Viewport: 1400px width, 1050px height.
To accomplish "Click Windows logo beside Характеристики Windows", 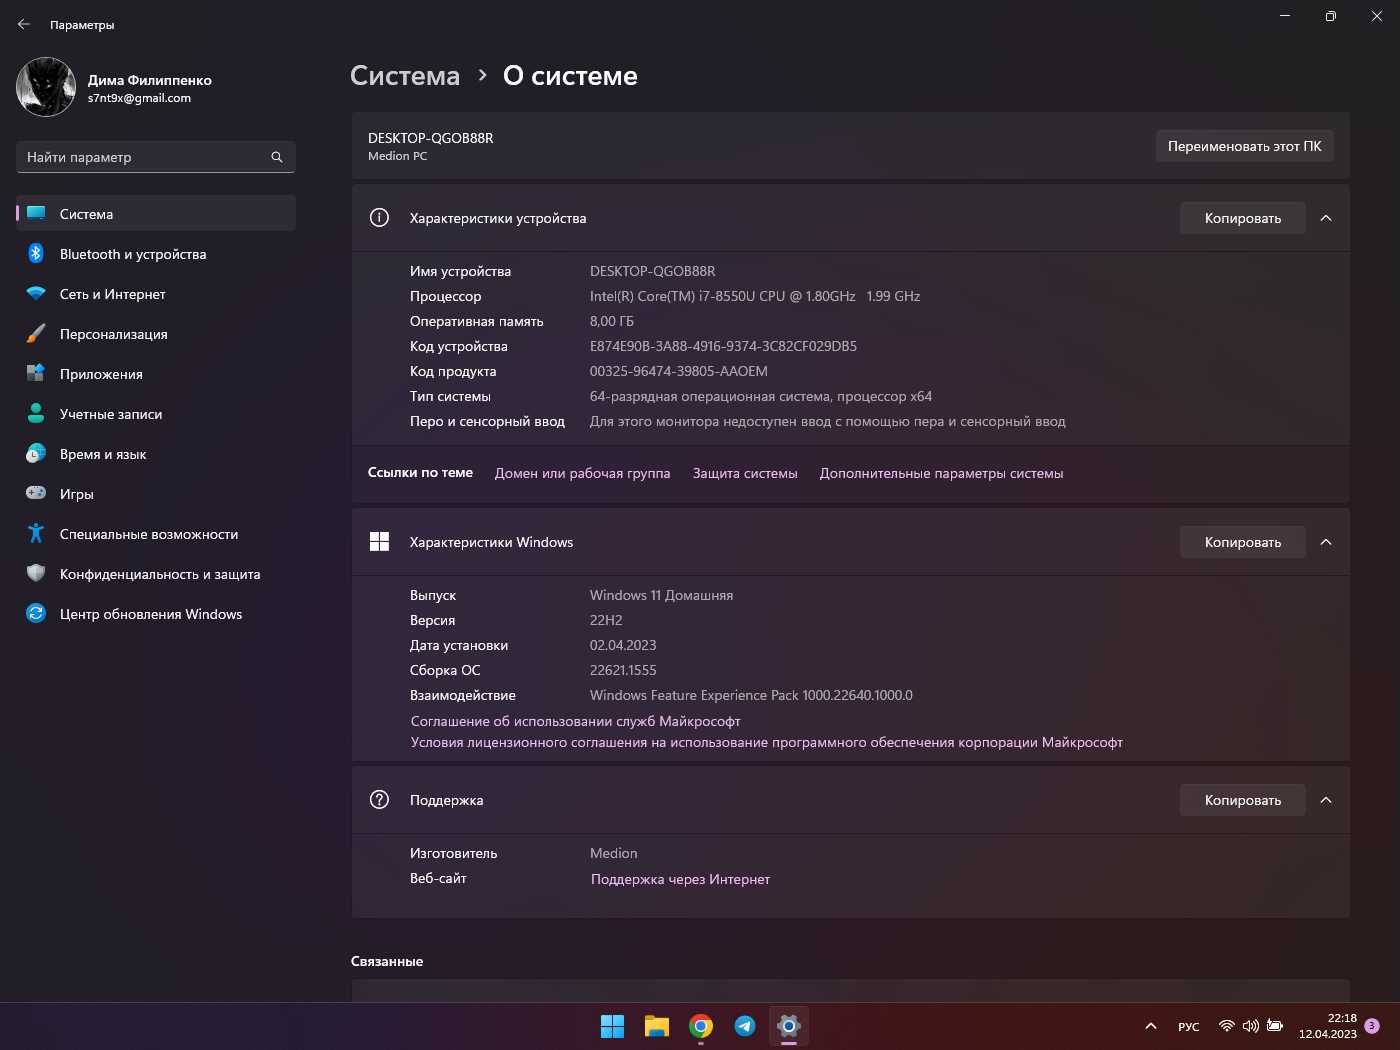I will (379, 541).
